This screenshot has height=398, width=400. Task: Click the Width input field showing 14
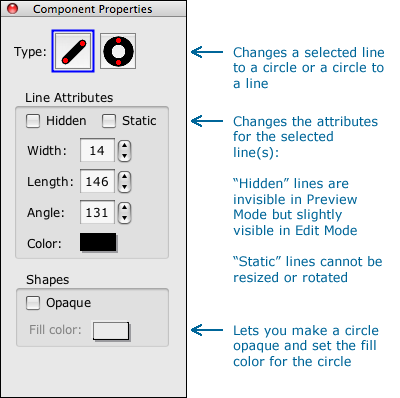97,151
